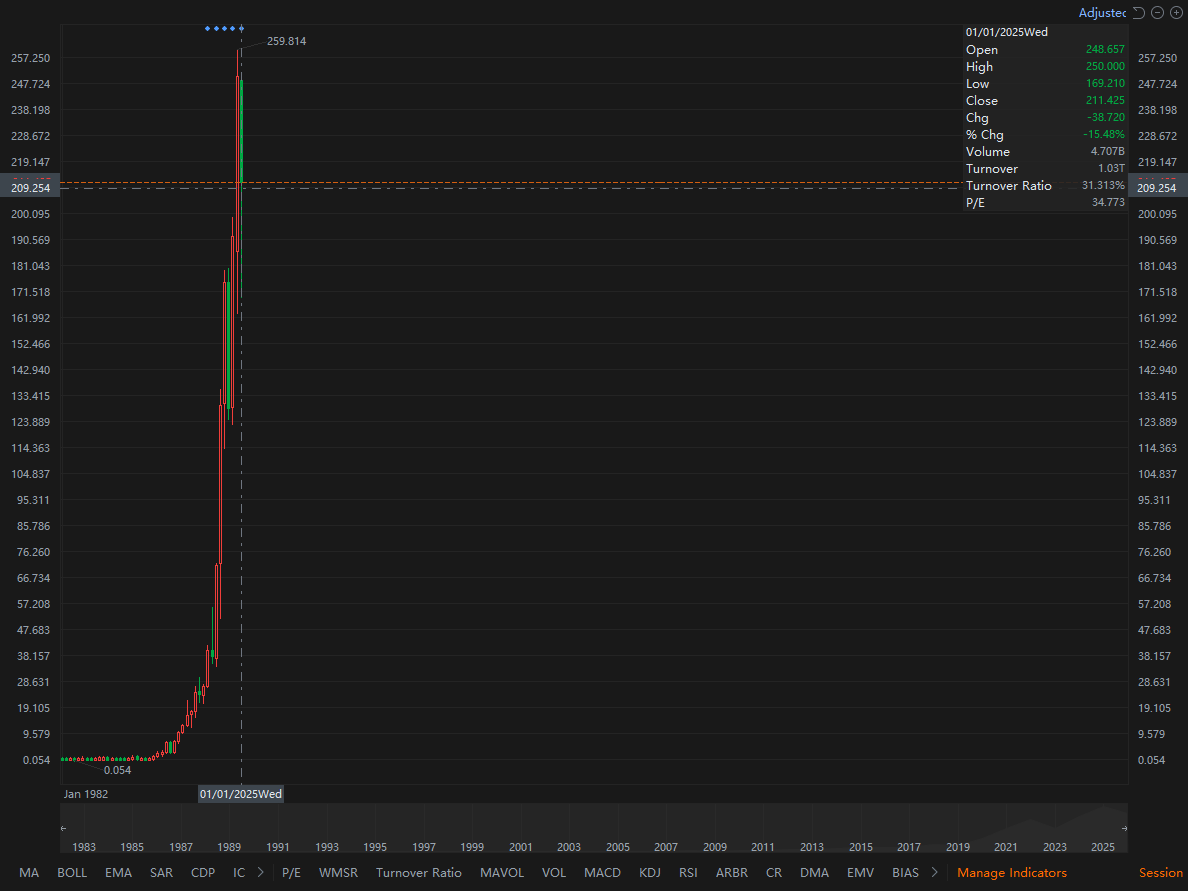The width and height of the screenshot is (1188, 891).
Task: Select the Turnover Ratio indicator tab
Action: [418, 873]
